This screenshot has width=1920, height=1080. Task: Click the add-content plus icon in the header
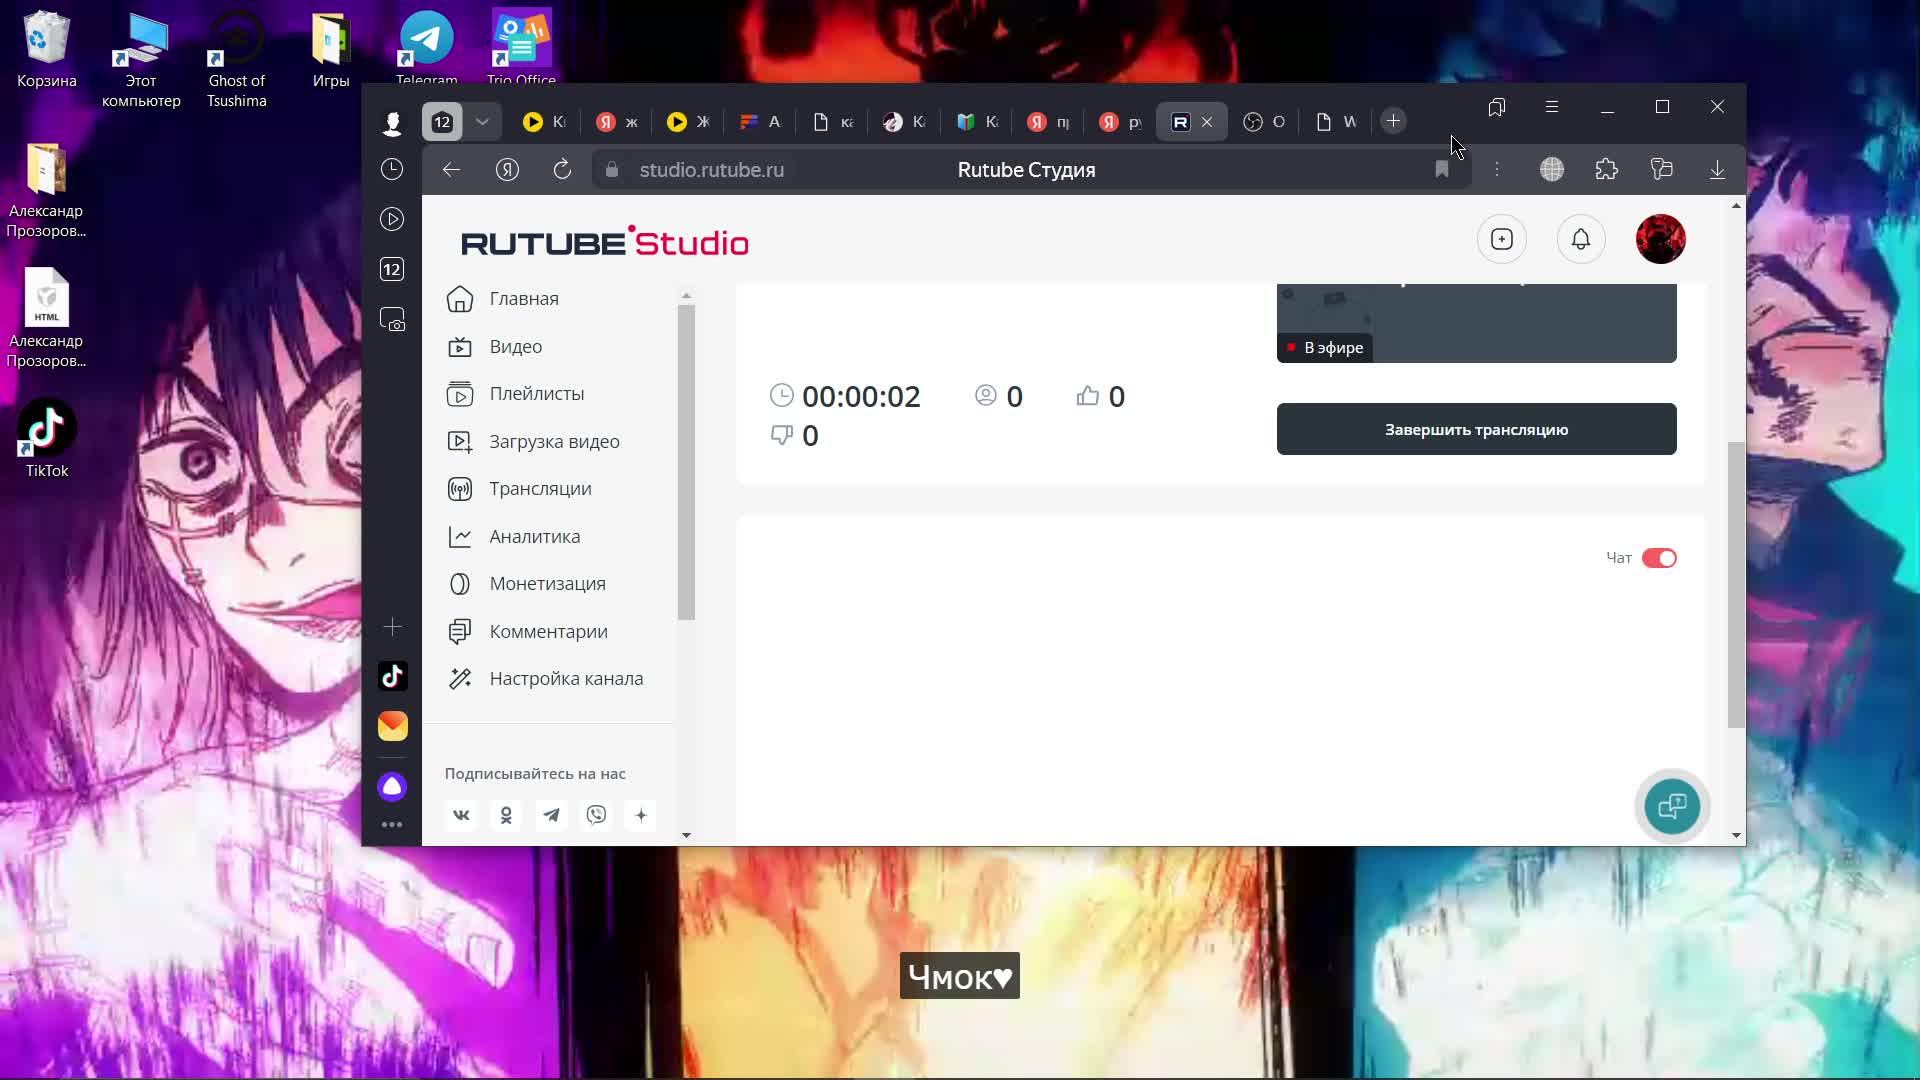coord(1501,239)
